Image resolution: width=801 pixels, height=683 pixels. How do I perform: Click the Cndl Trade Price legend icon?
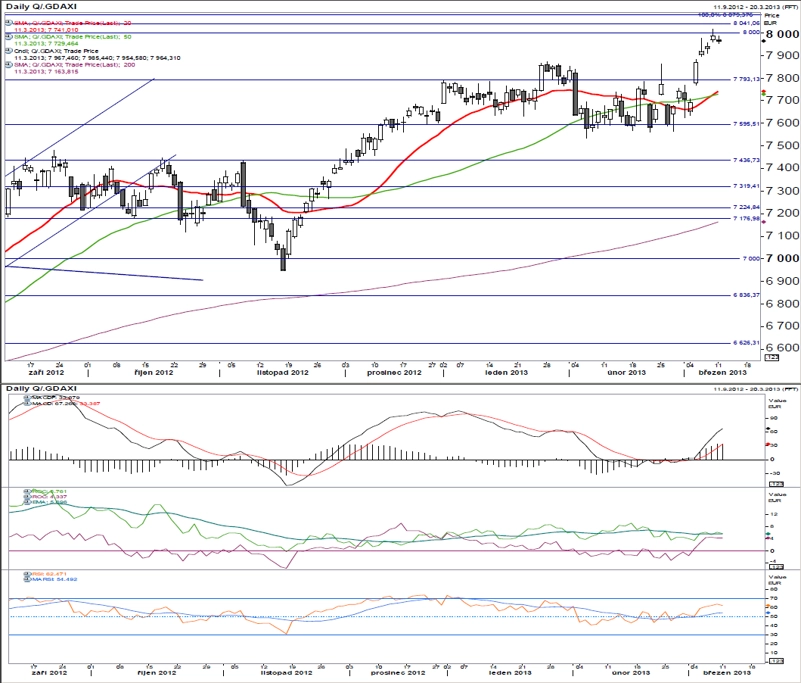9,51
